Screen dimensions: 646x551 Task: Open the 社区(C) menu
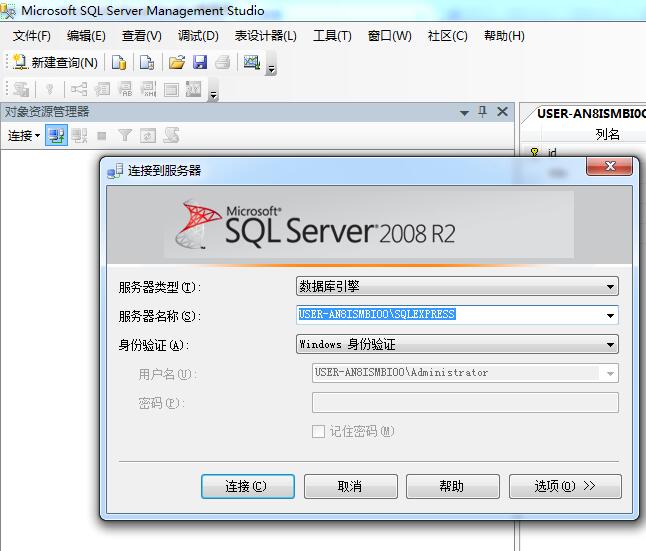(447, 36)
